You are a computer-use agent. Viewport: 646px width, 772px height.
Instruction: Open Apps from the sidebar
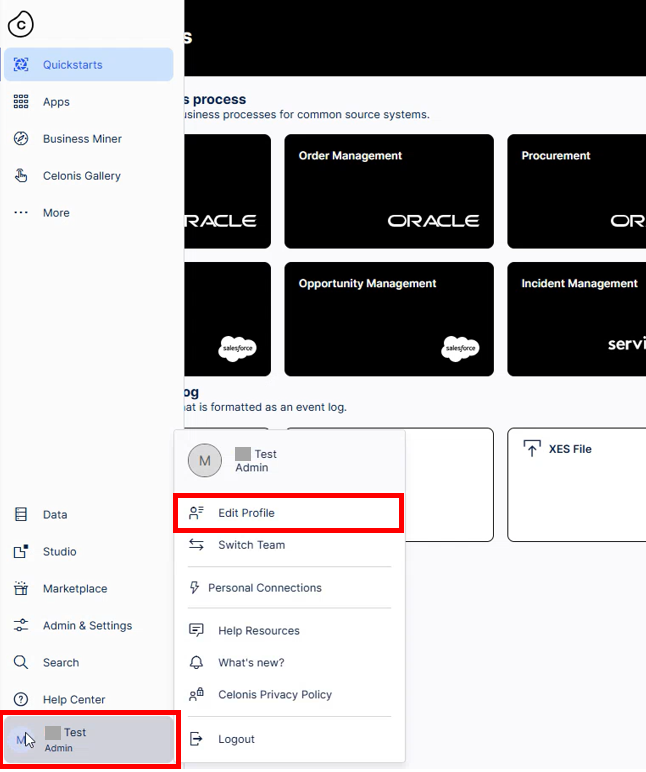pos(89,102)
